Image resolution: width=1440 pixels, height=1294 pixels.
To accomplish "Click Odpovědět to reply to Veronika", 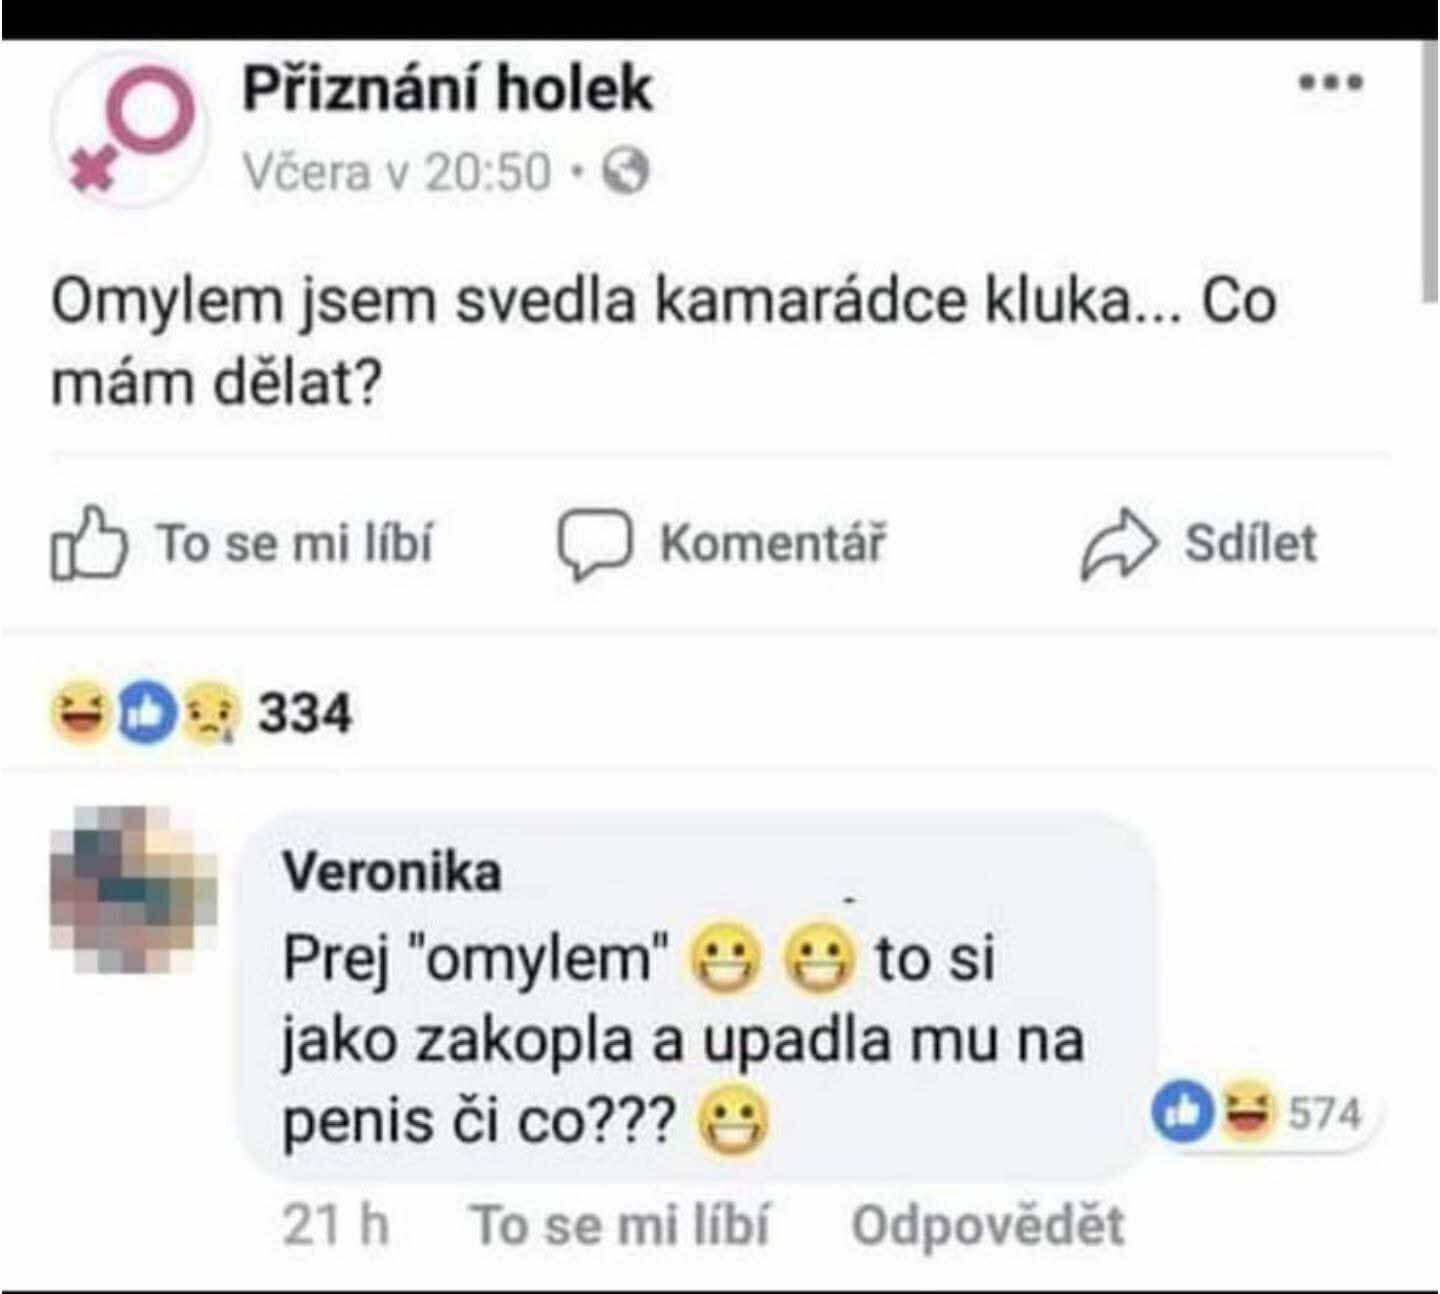I will click(x=987, y=1224).
